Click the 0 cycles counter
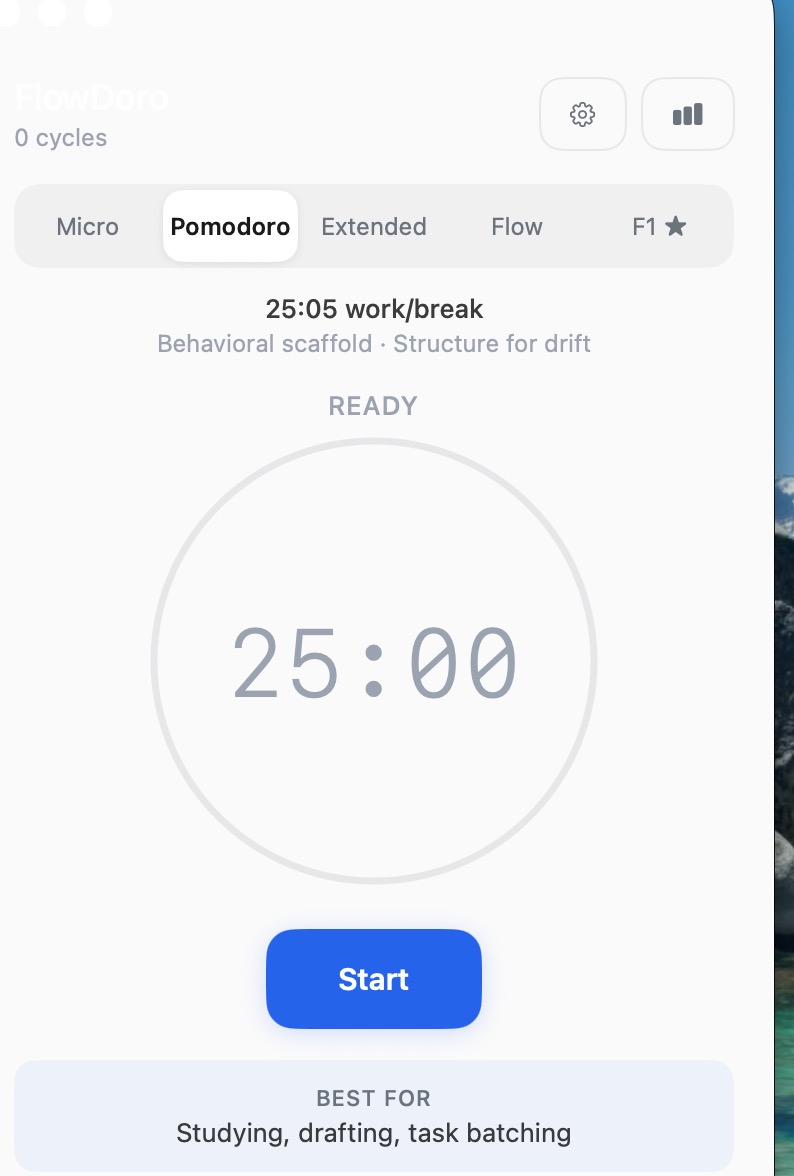Image resolution: width=794 pixels, height=1176 pixels. (x=61, y=138)
